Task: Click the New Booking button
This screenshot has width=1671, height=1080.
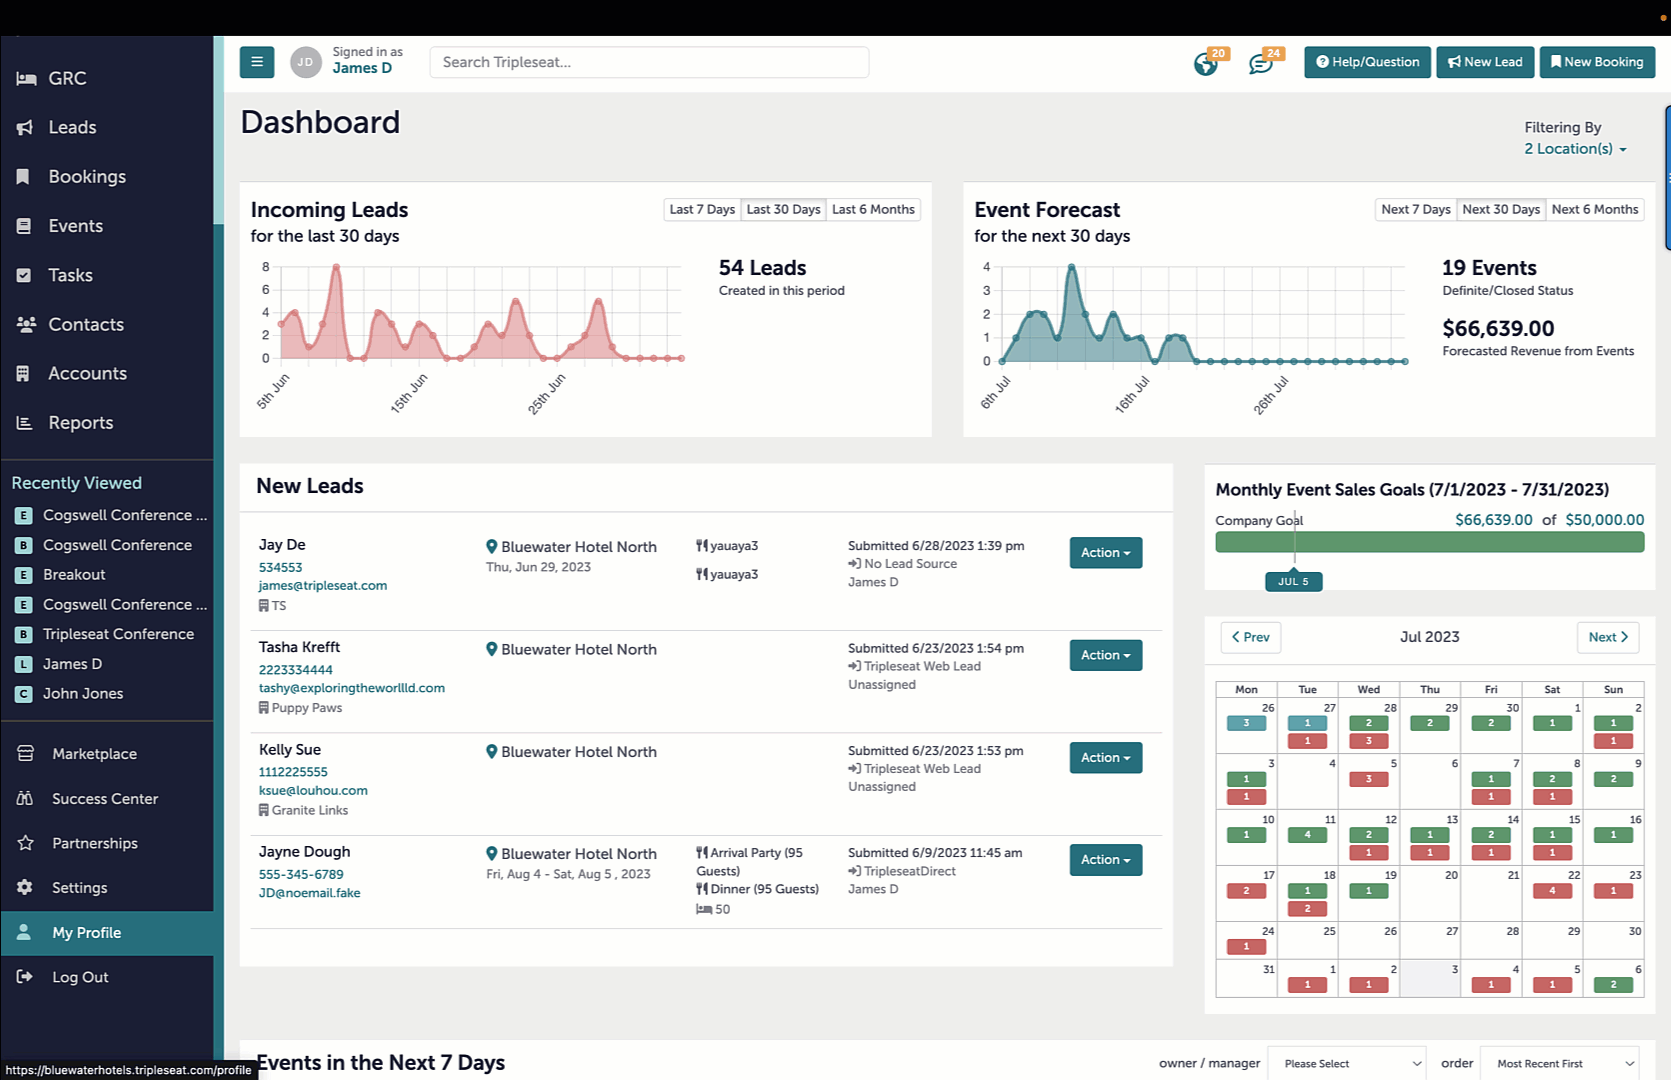Action: pos(1597,62)
